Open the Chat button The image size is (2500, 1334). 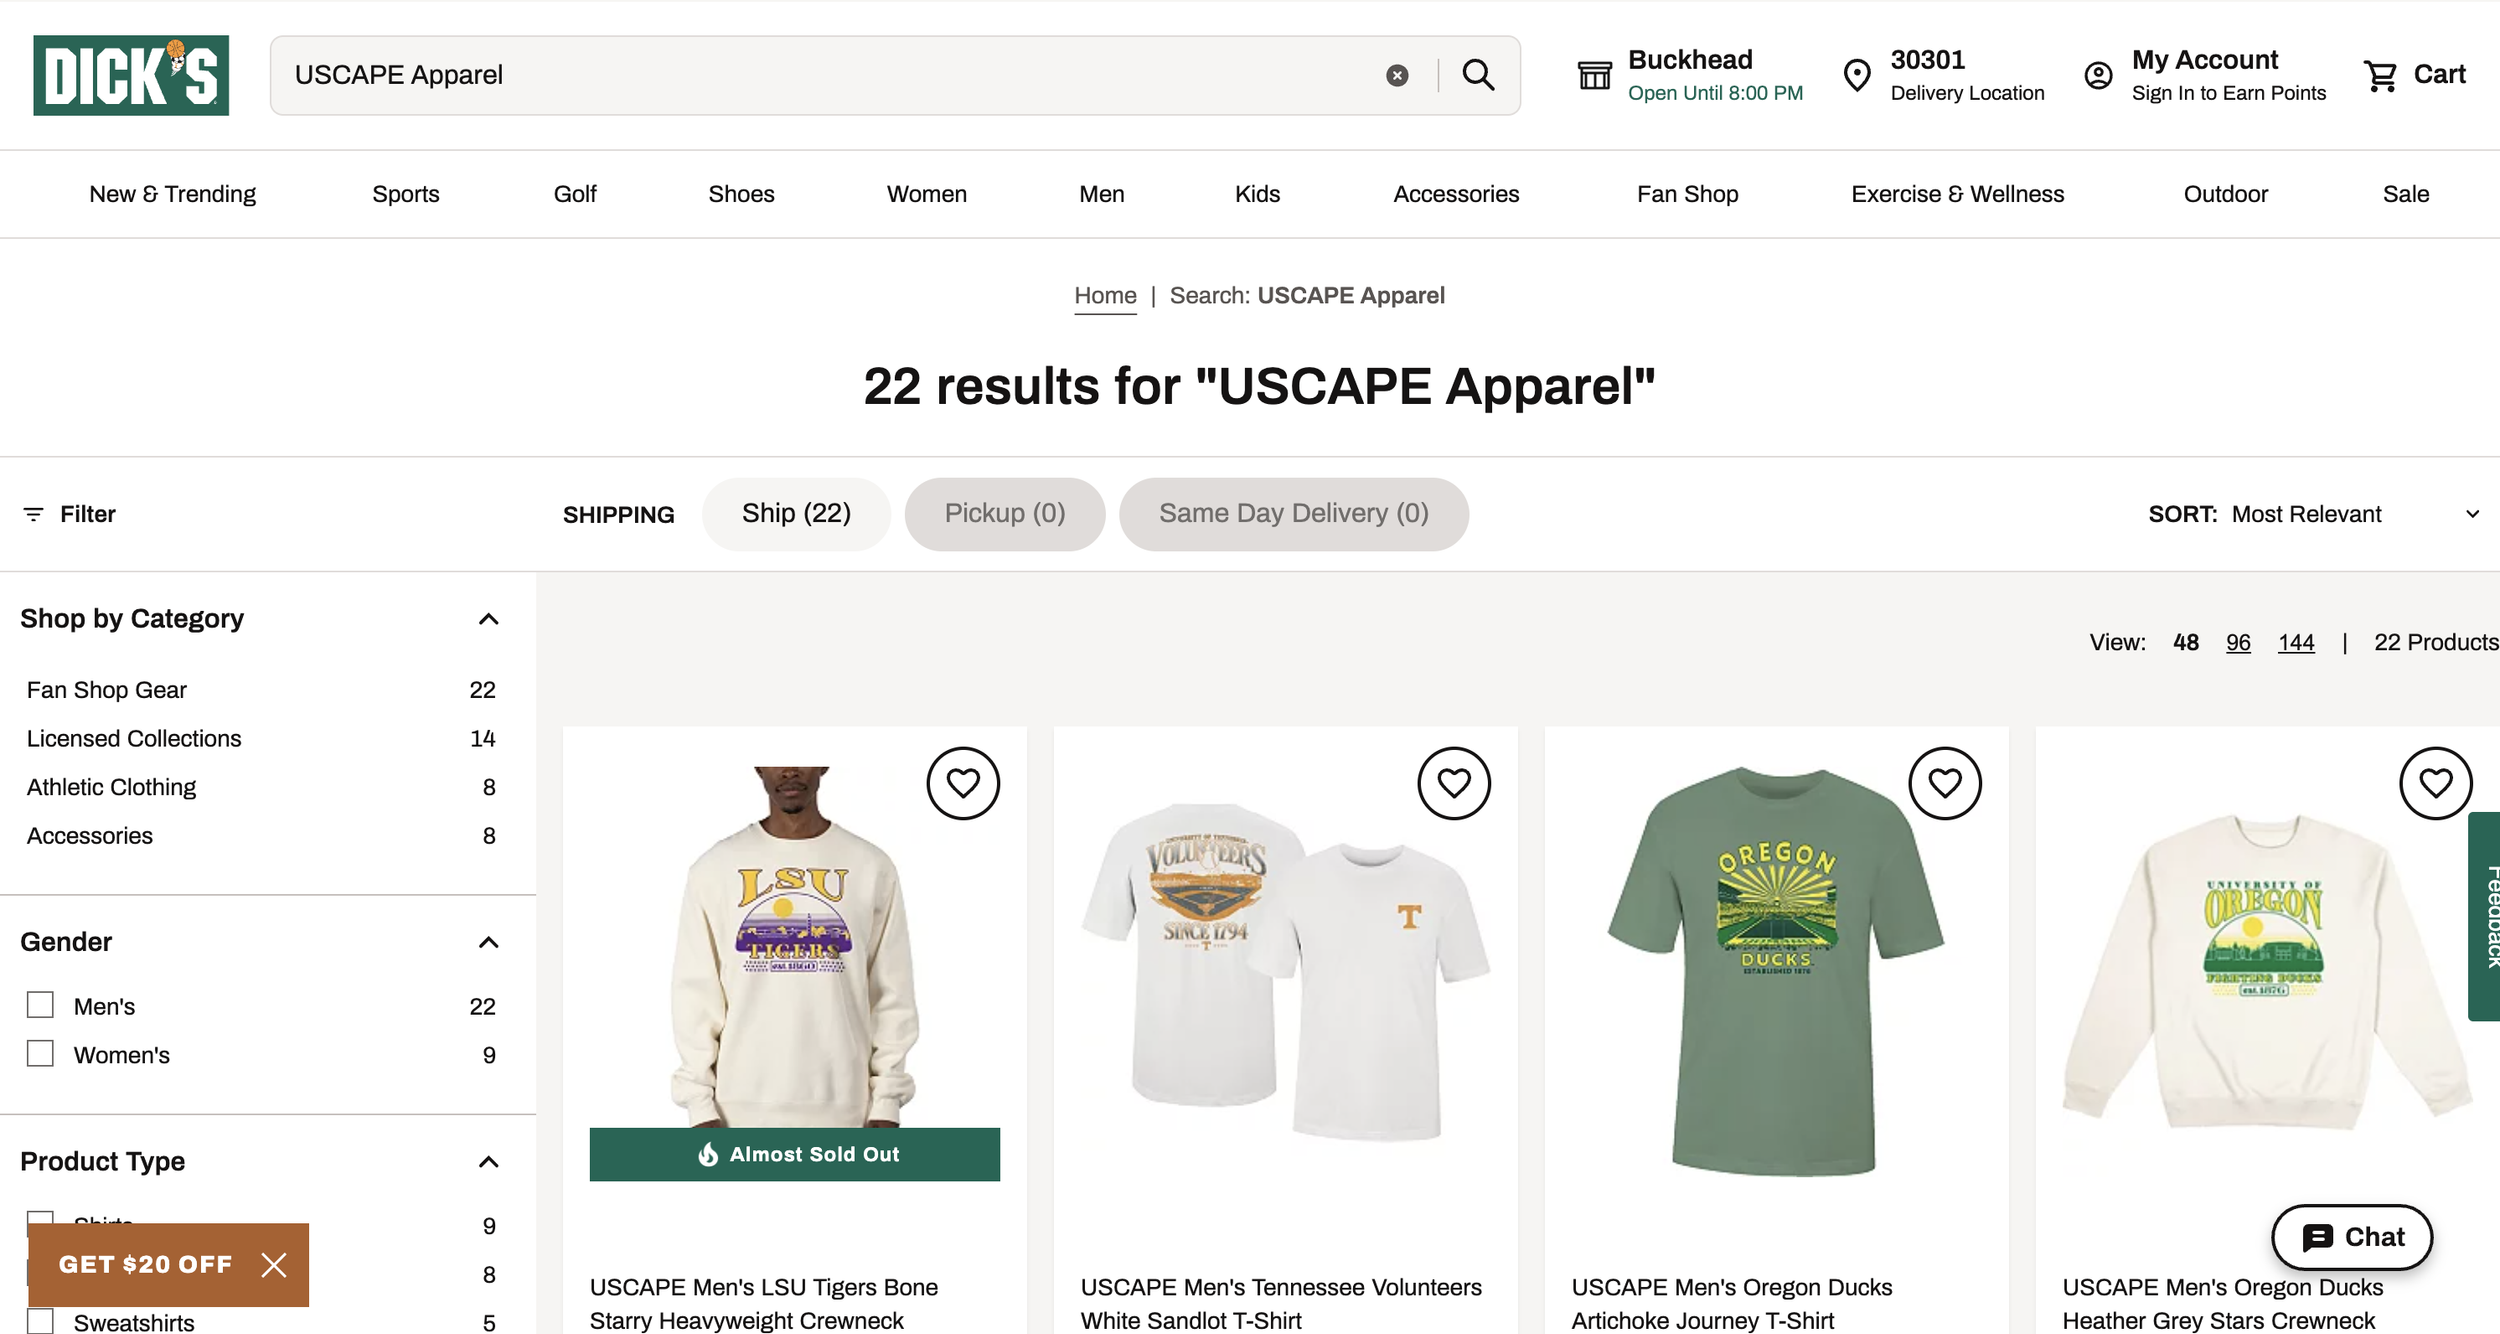click(2352, 1237)
